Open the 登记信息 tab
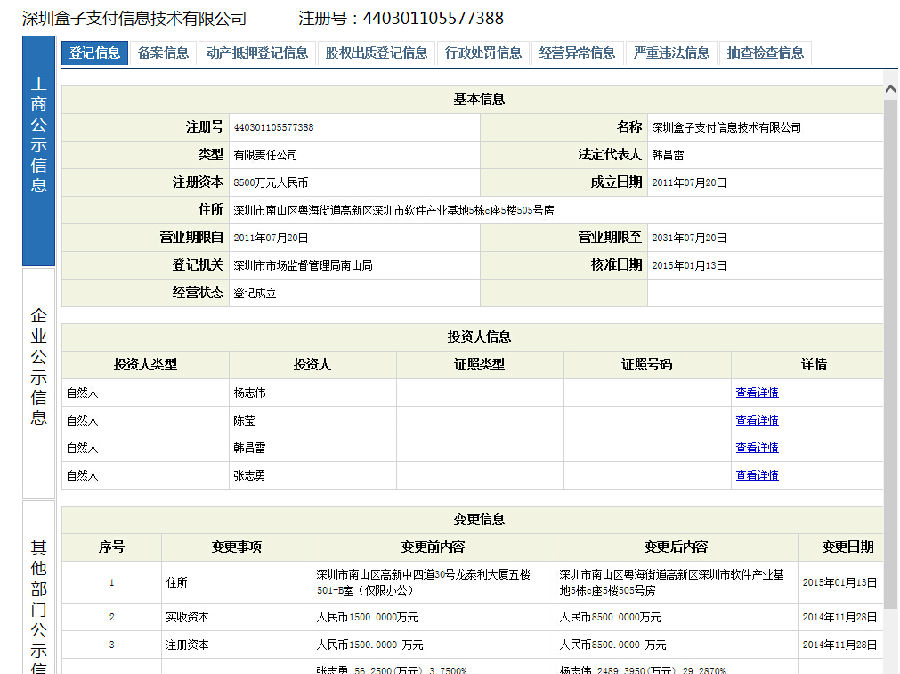The width and height of the screenshot is (900, 674). [95, 53]
